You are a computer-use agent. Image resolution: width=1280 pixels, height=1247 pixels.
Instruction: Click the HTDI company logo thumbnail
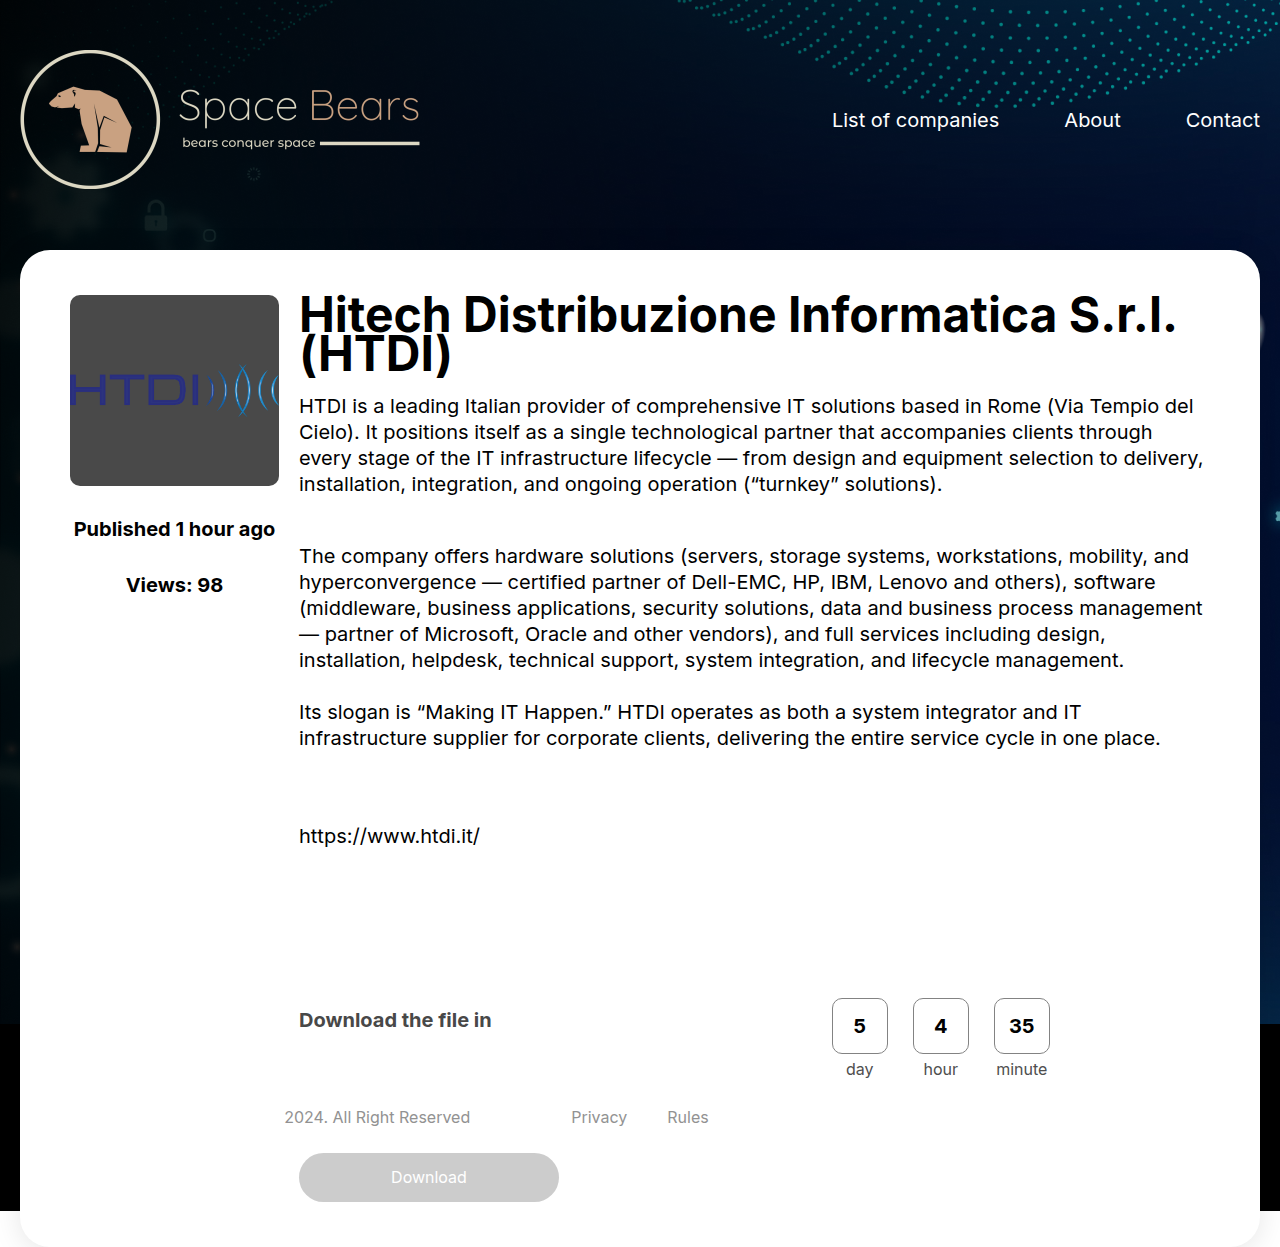coord(174,390)
